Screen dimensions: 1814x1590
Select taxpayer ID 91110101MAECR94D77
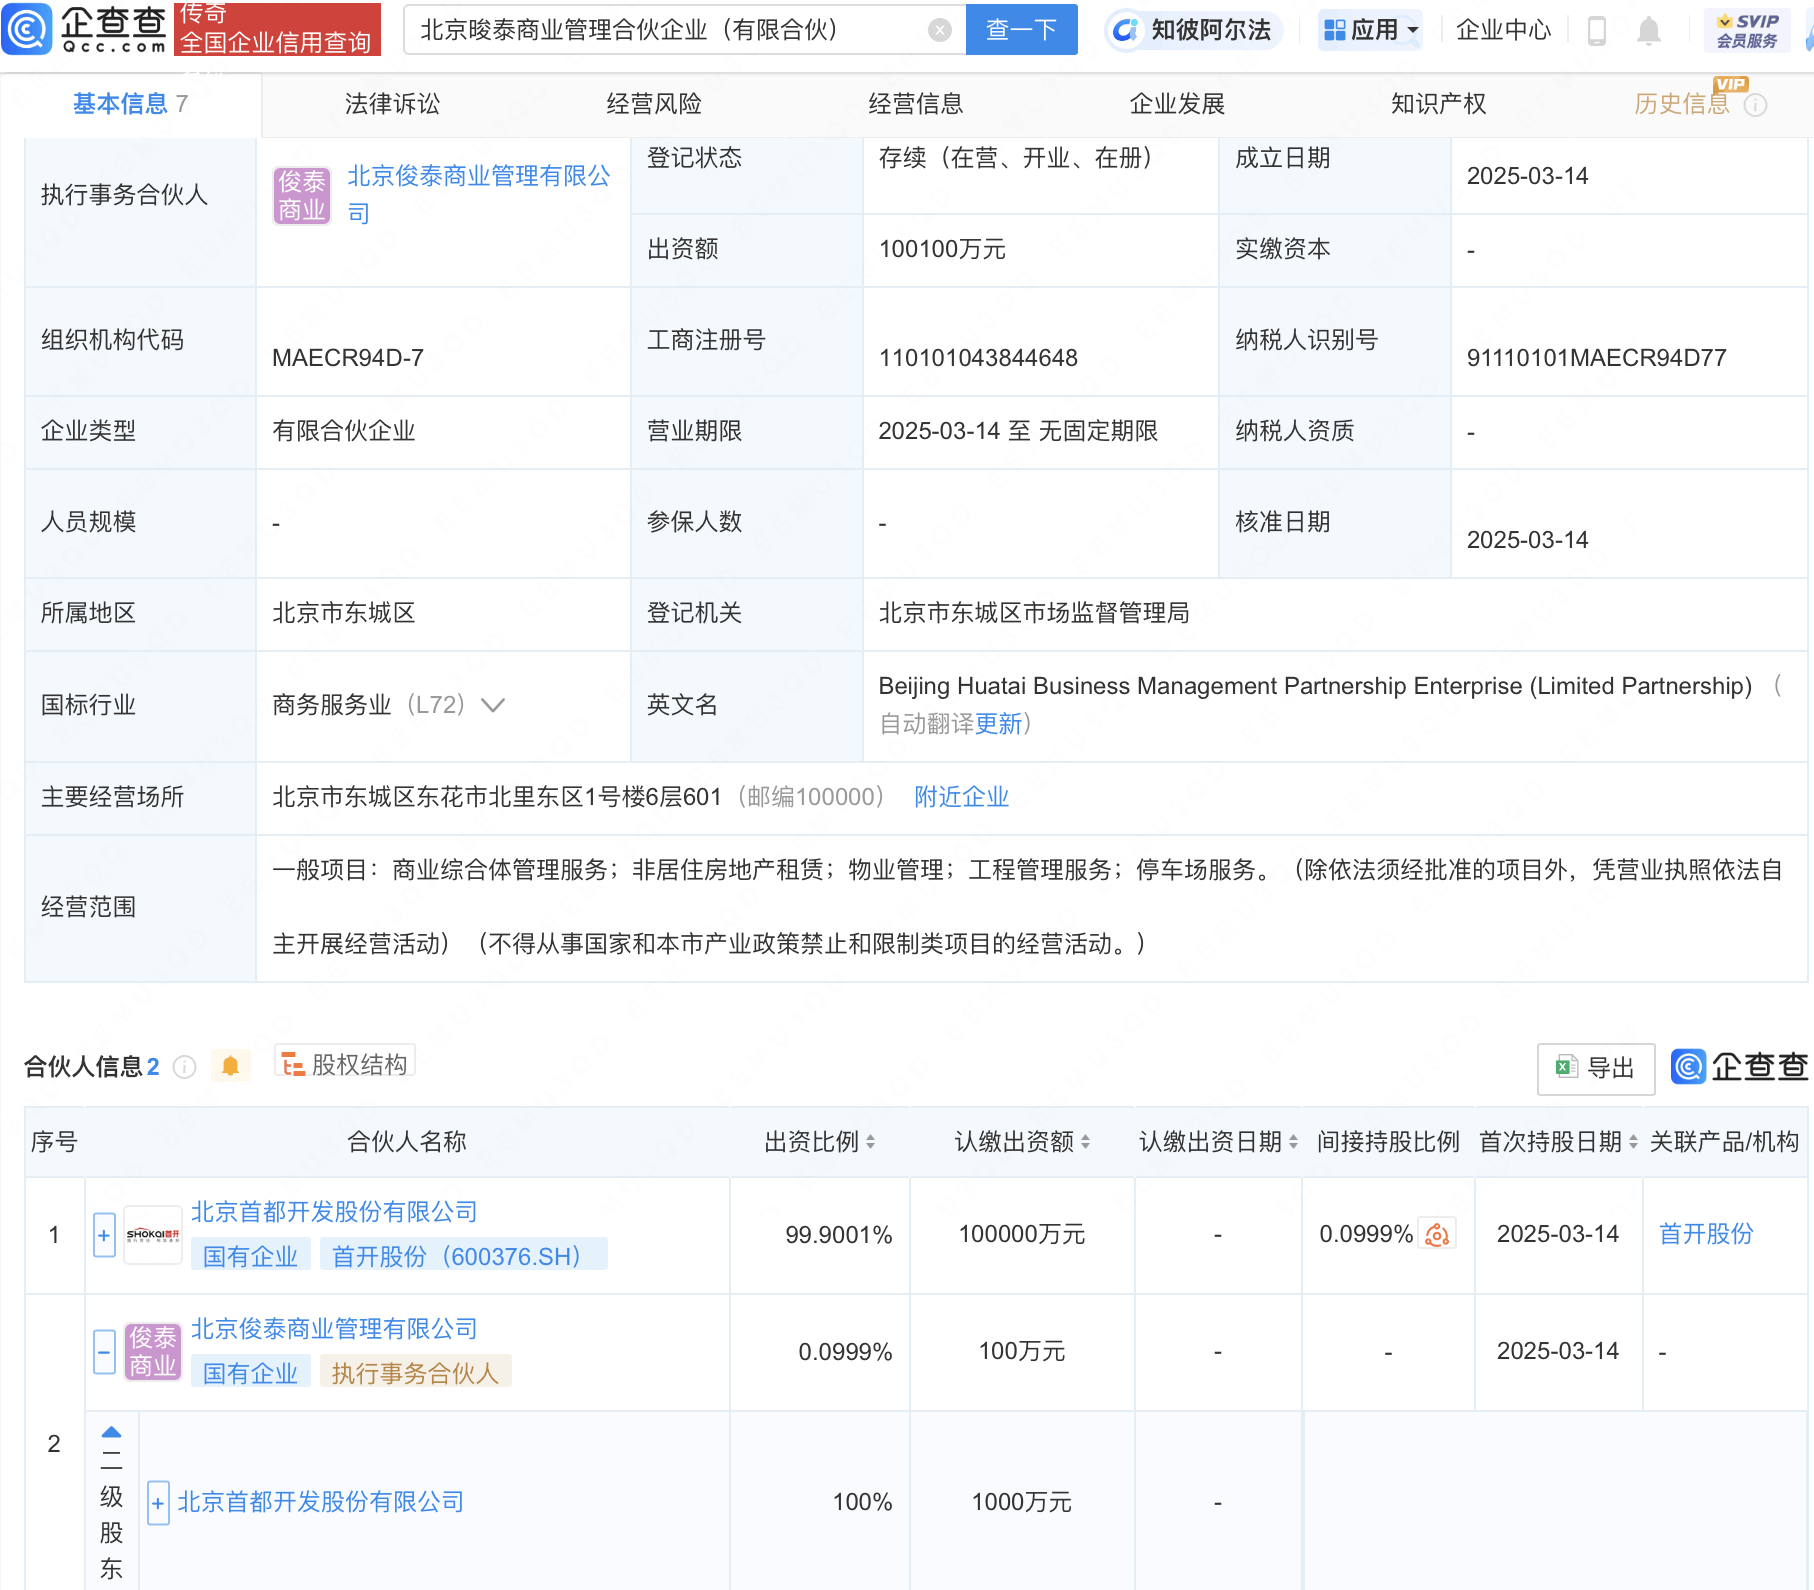[x=1596, y=358]
